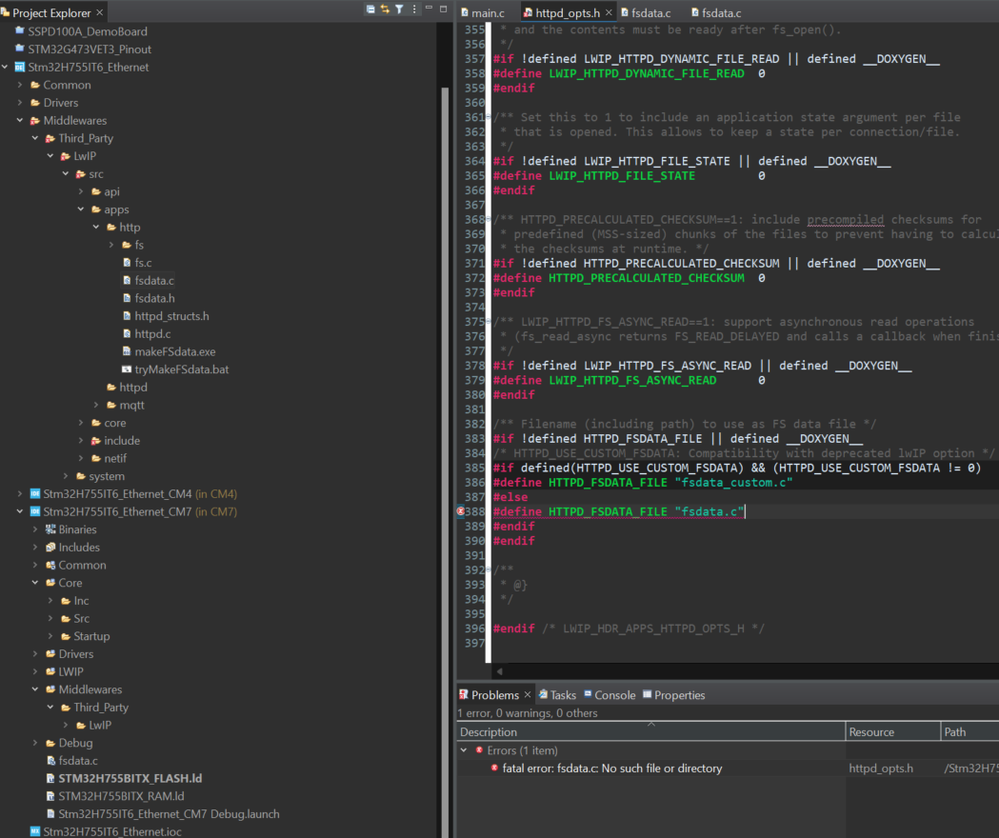Collapse the Errors (1 item) group
The image size is (999, 838).
[x=464, y=750]
